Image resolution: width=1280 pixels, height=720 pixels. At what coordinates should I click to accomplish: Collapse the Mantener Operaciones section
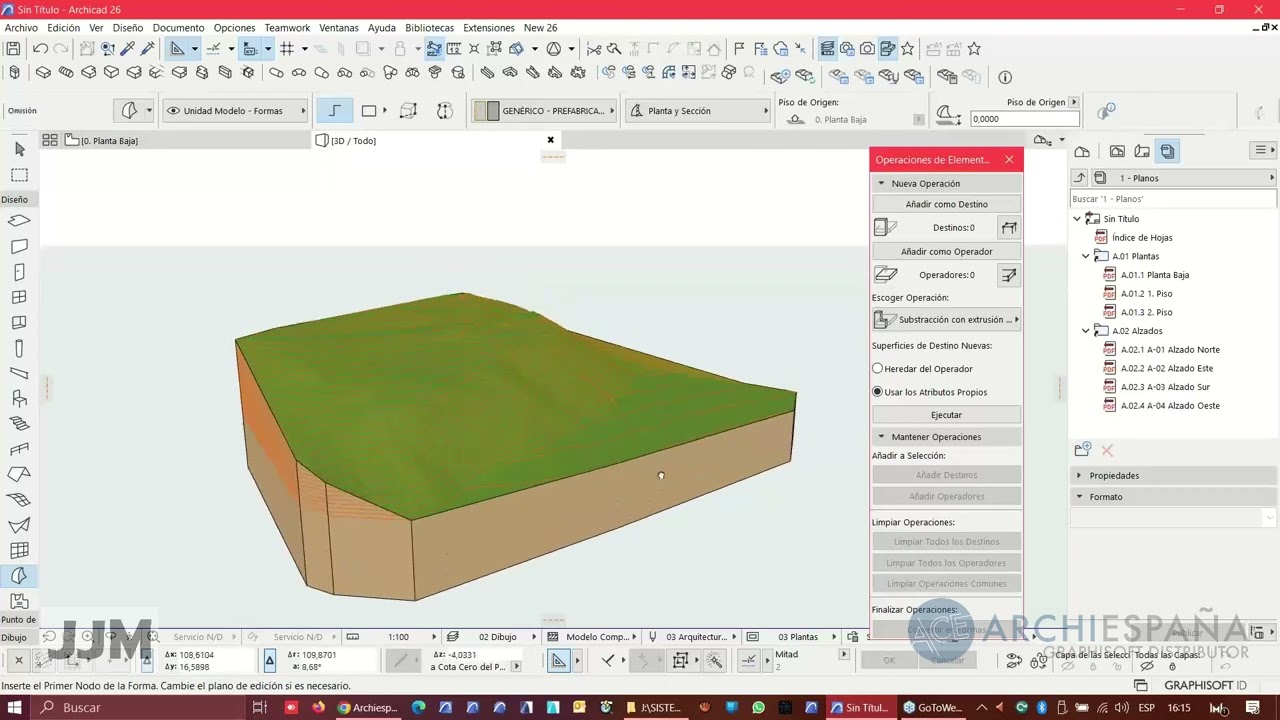[881, 437]
